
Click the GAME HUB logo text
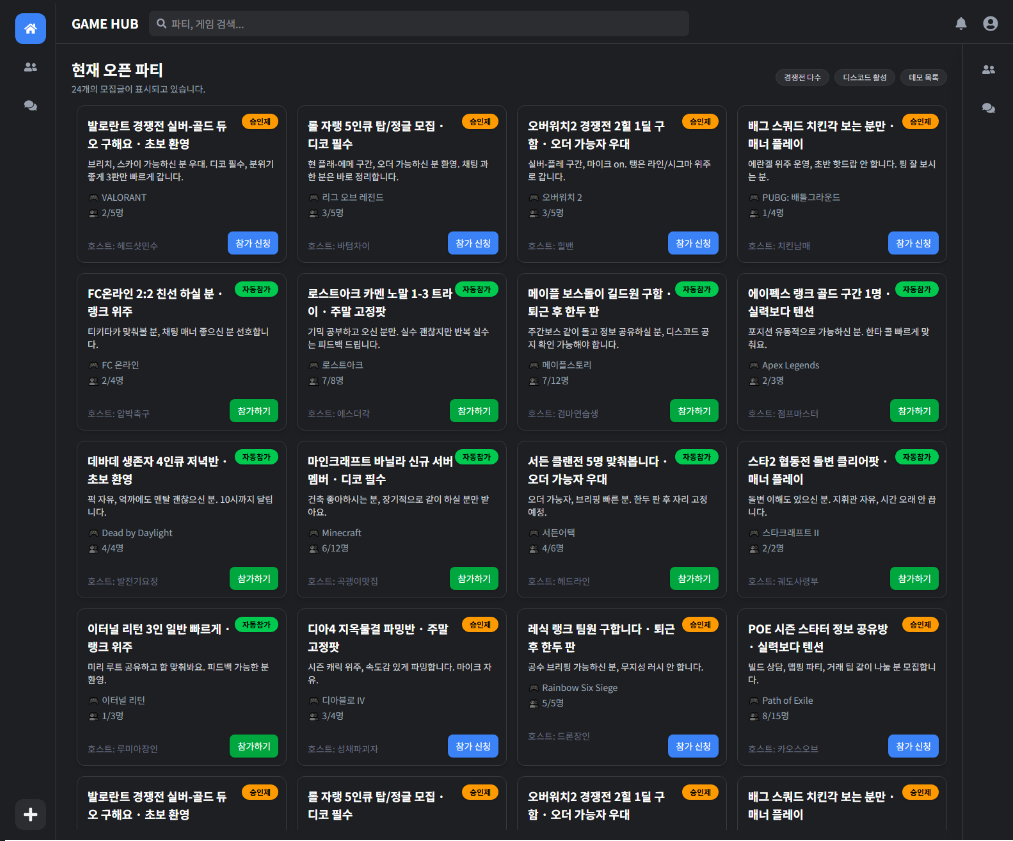[x=105, y=24]
